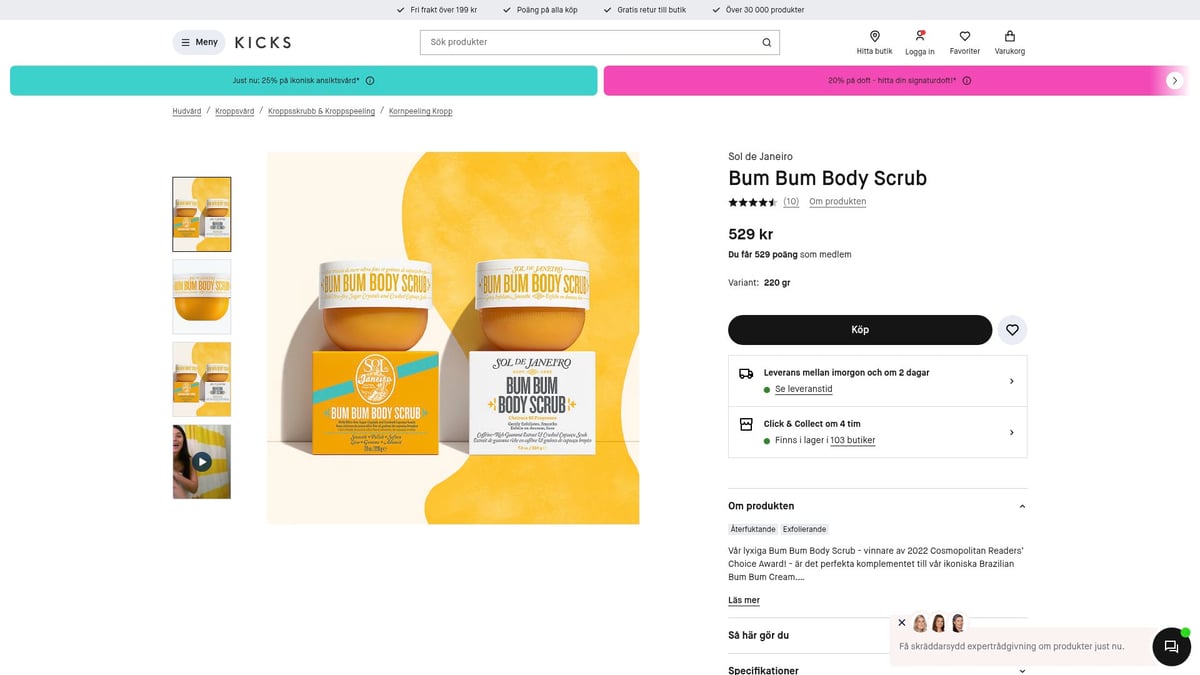Expand Click & Collect store availability

point(1011,432)
